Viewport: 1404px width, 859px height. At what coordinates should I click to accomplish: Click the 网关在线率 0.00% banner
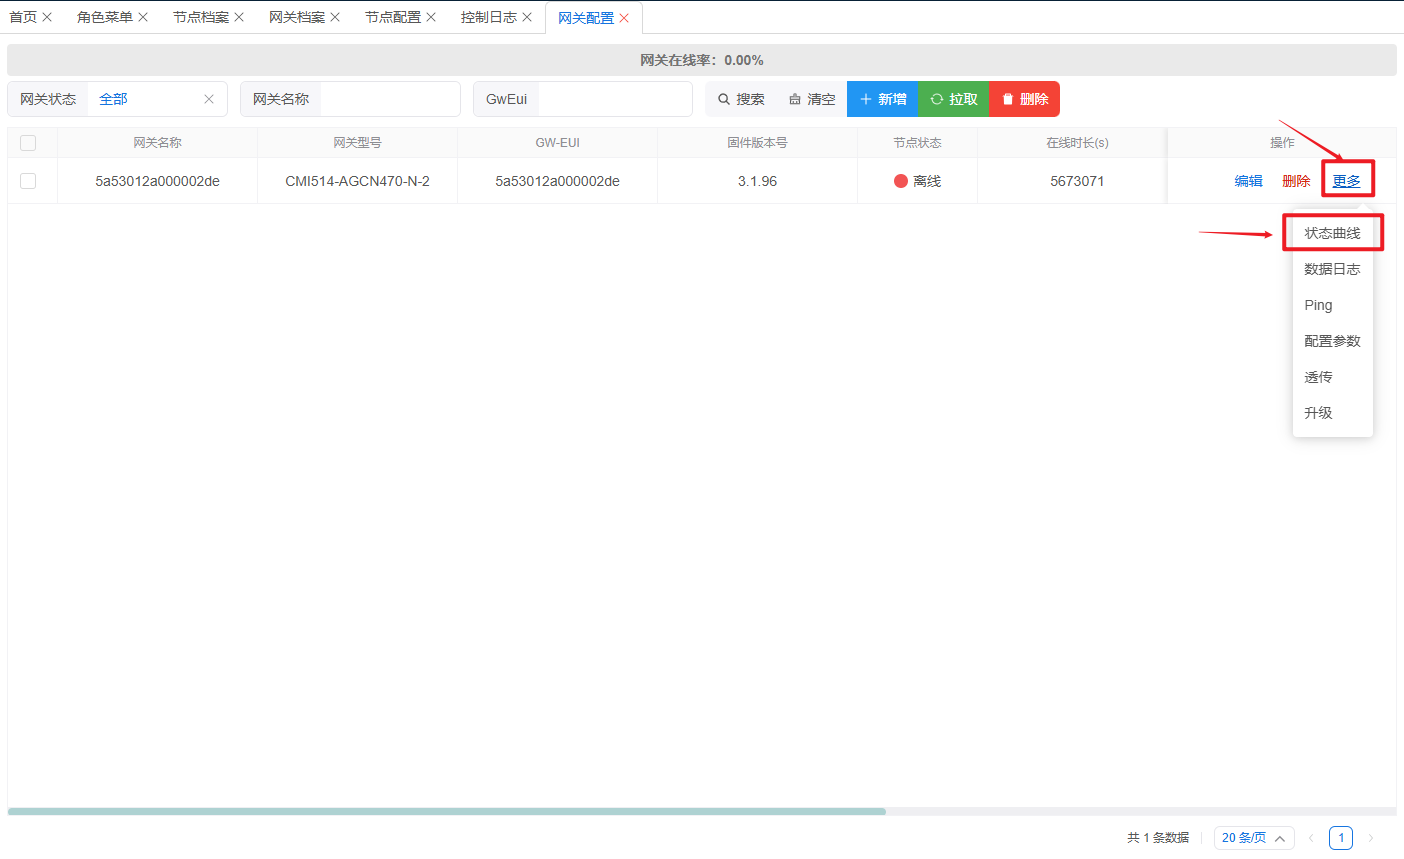(702, 60)
